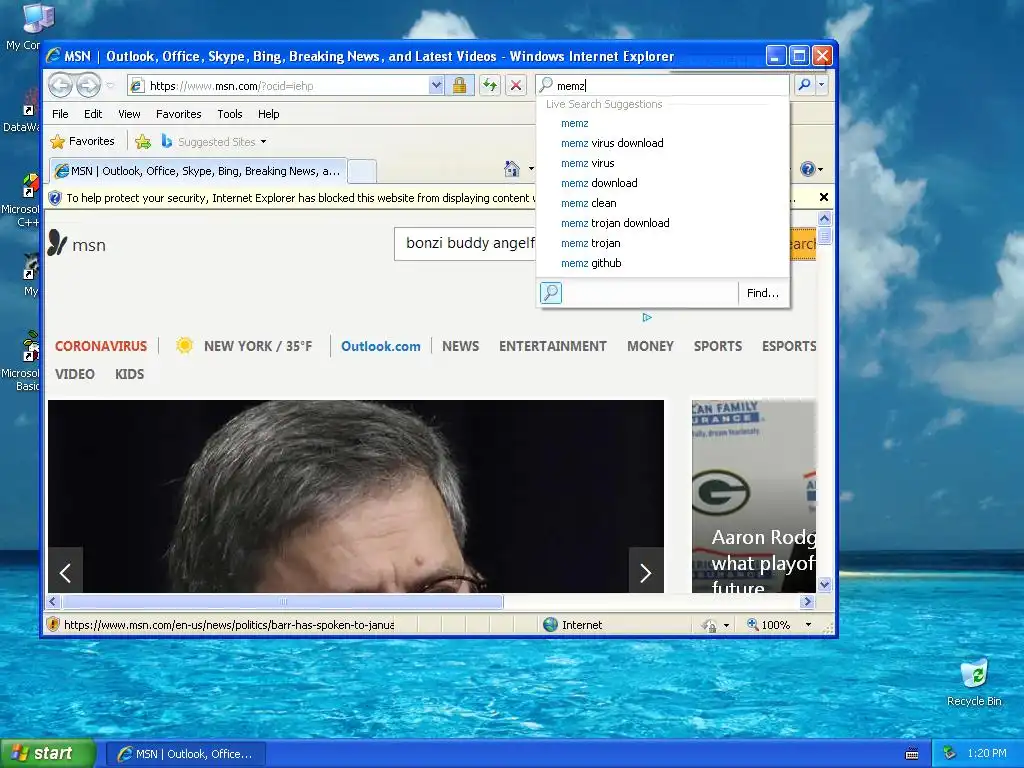Go to the VIDEO section
The height and width of the screenshot is (768, 1024).
click(x=74, y=374)
